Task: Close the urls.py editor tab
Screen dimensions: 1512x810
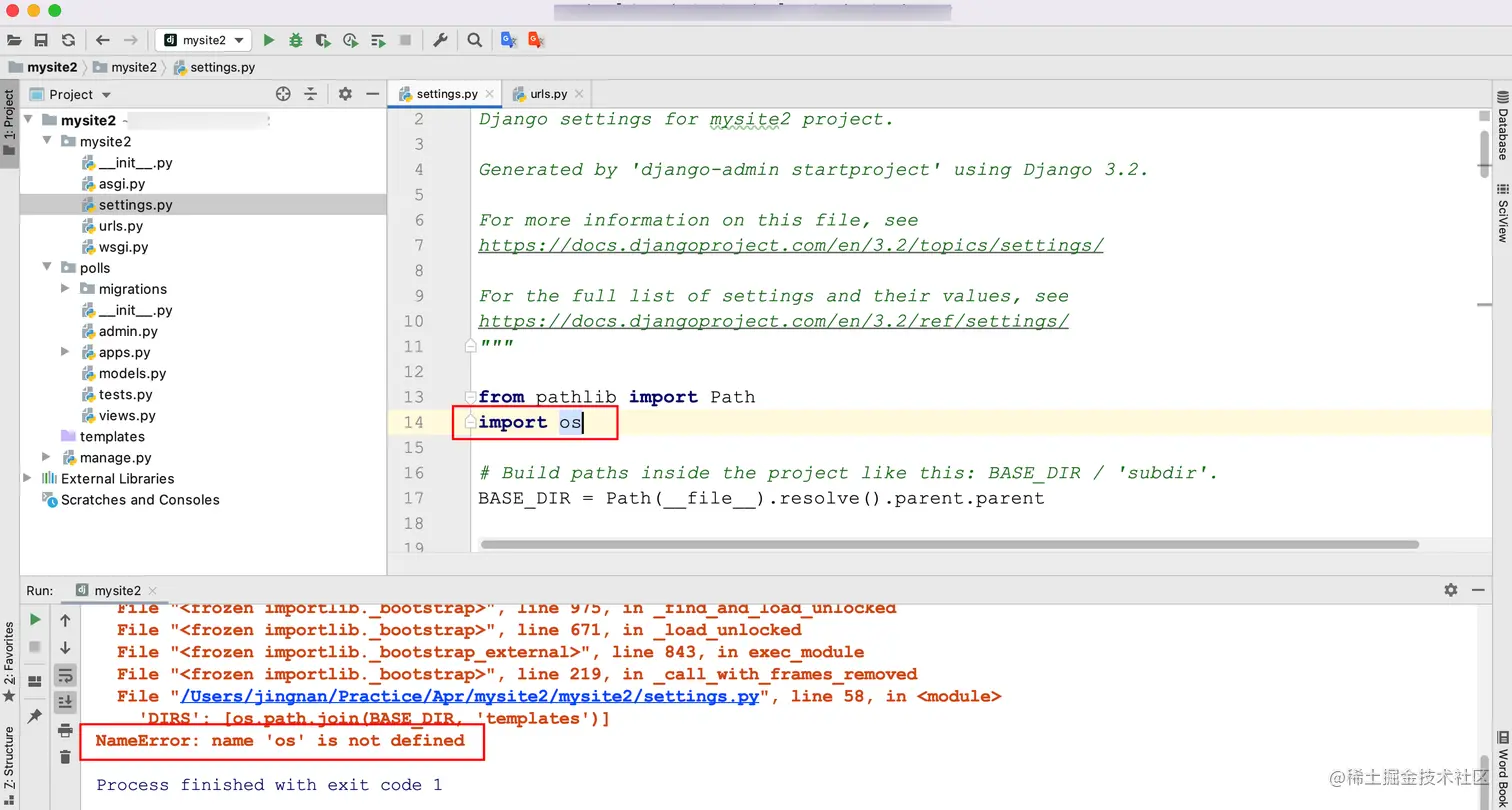Action: click(579, 94)
